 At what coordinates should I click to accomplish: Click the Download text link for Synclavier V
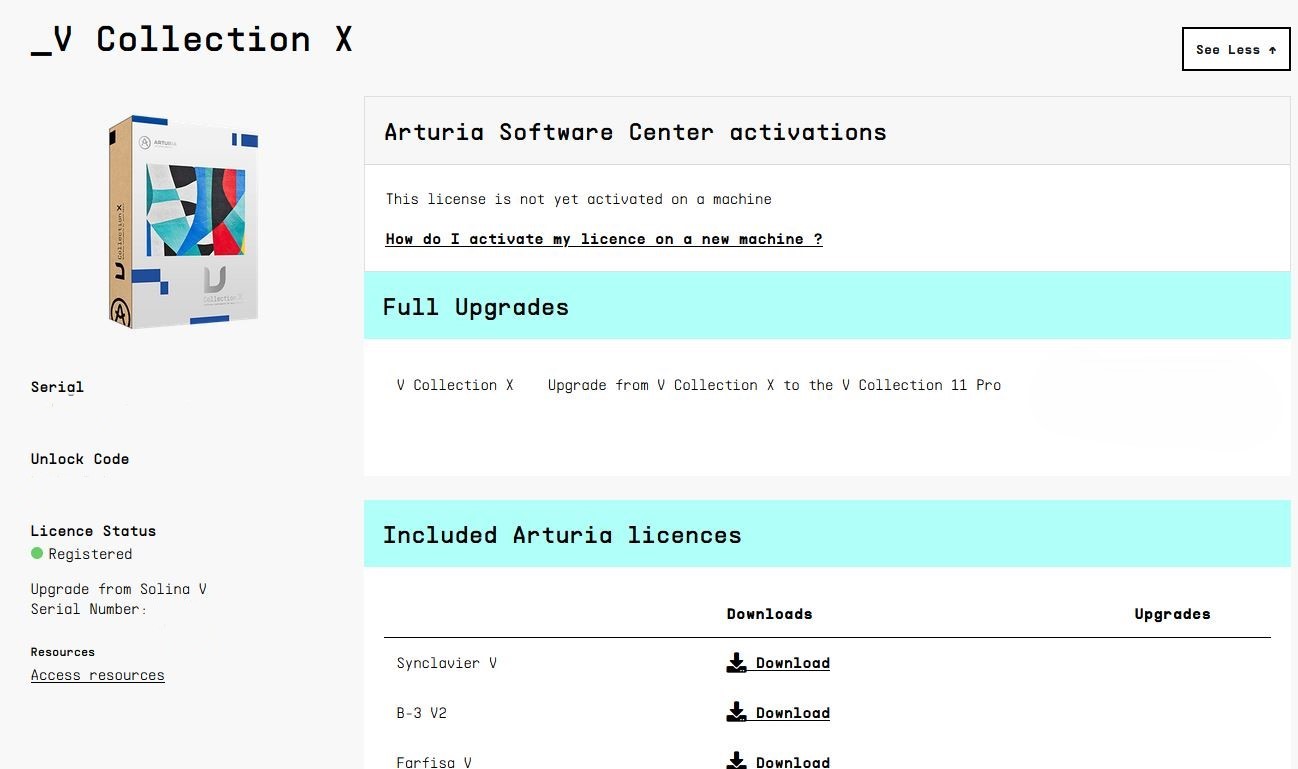point(792,663)
